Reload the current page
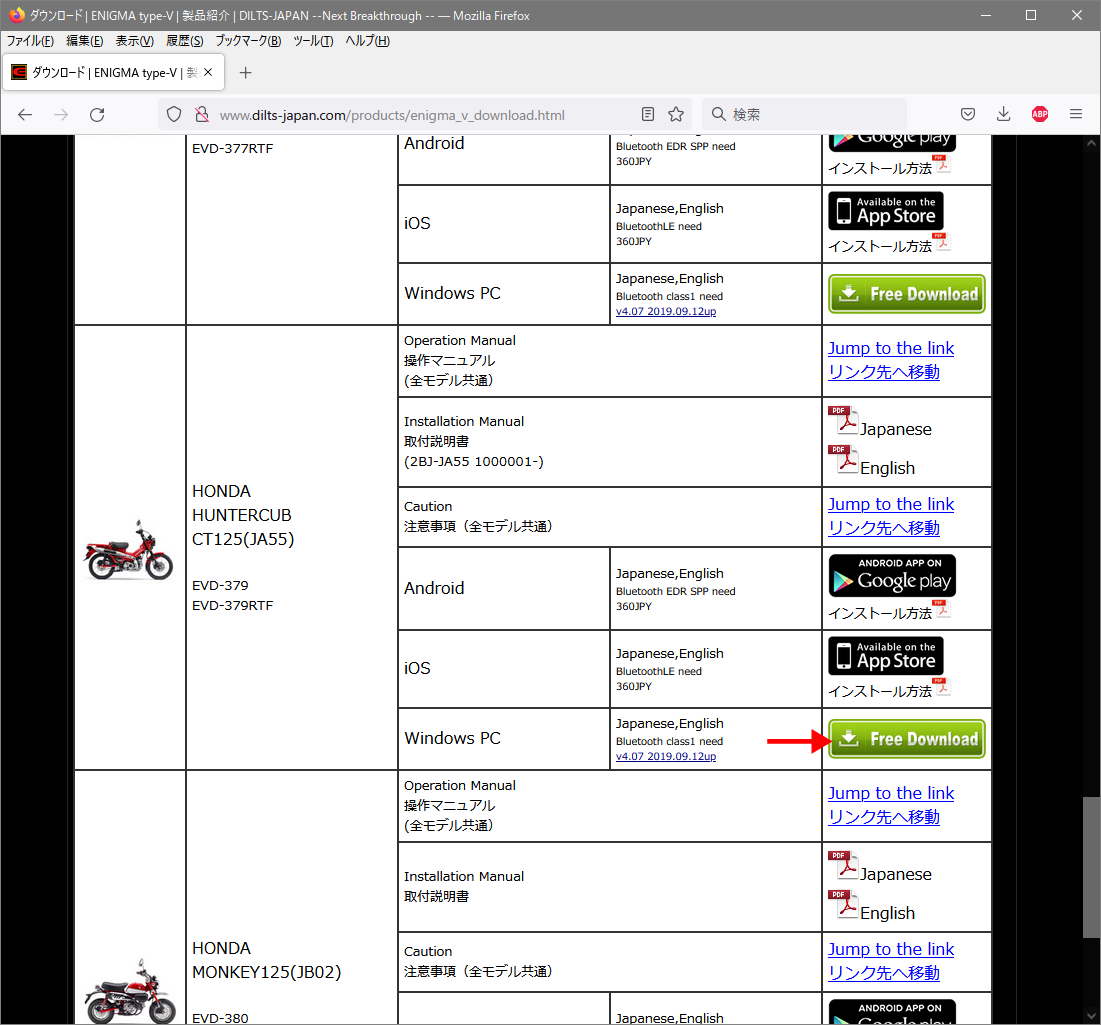This screenshot has width=1101, height=1025. 97,114
